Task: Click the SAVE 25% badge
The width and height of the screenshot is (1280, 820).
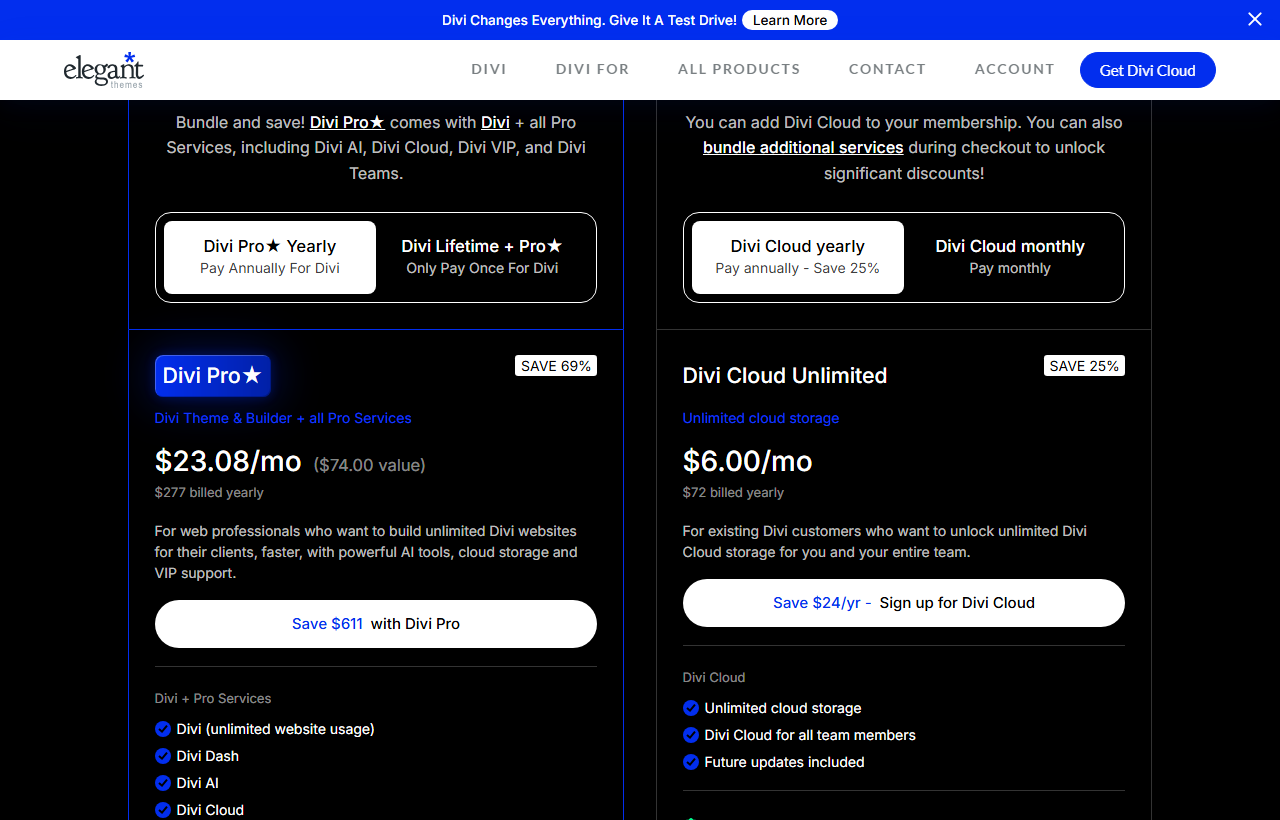Action: point(1084,366)
